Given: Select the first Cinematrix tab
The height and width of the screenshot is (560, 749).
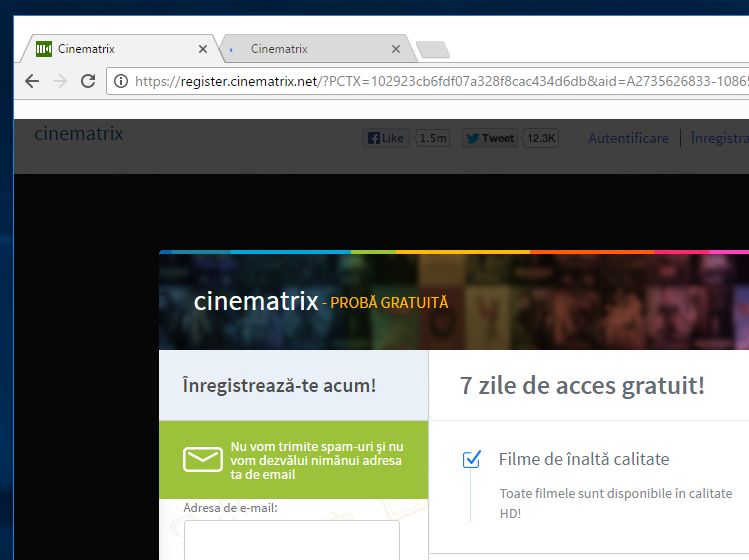Looking at the screenshot, I should [x=119, y=49].
